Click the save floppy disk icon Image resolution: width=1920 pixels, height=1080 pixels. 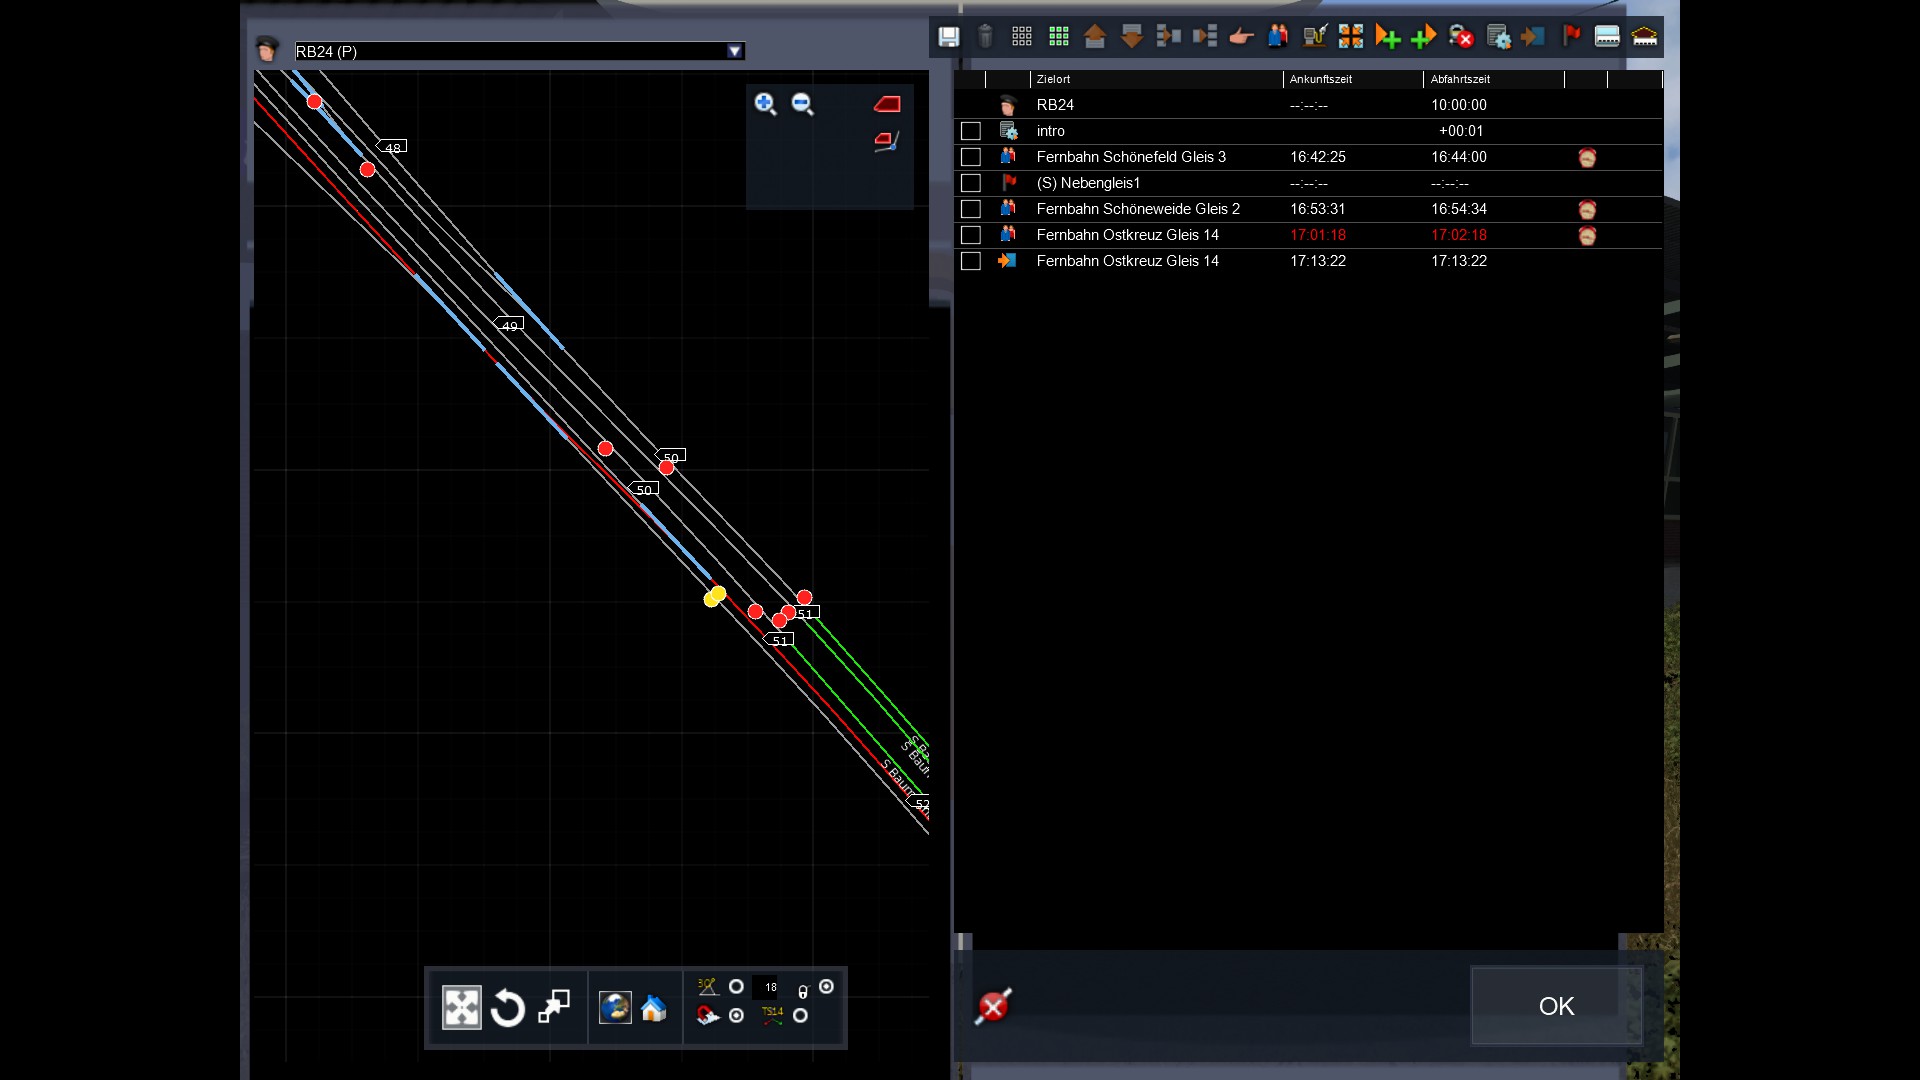click(x=948, y=37)
